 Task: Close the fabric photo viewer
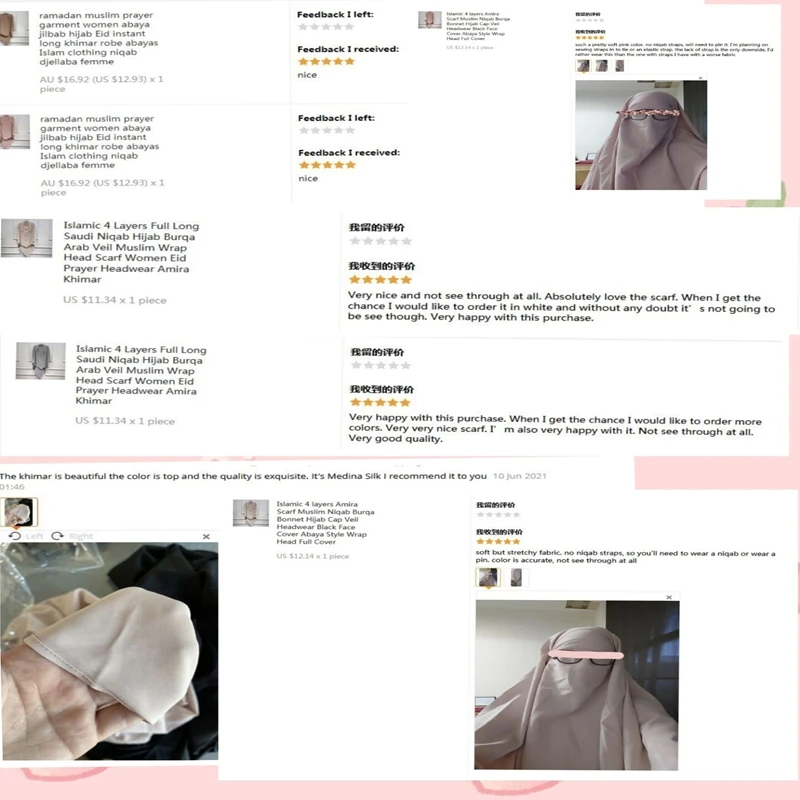coord(206,536)
